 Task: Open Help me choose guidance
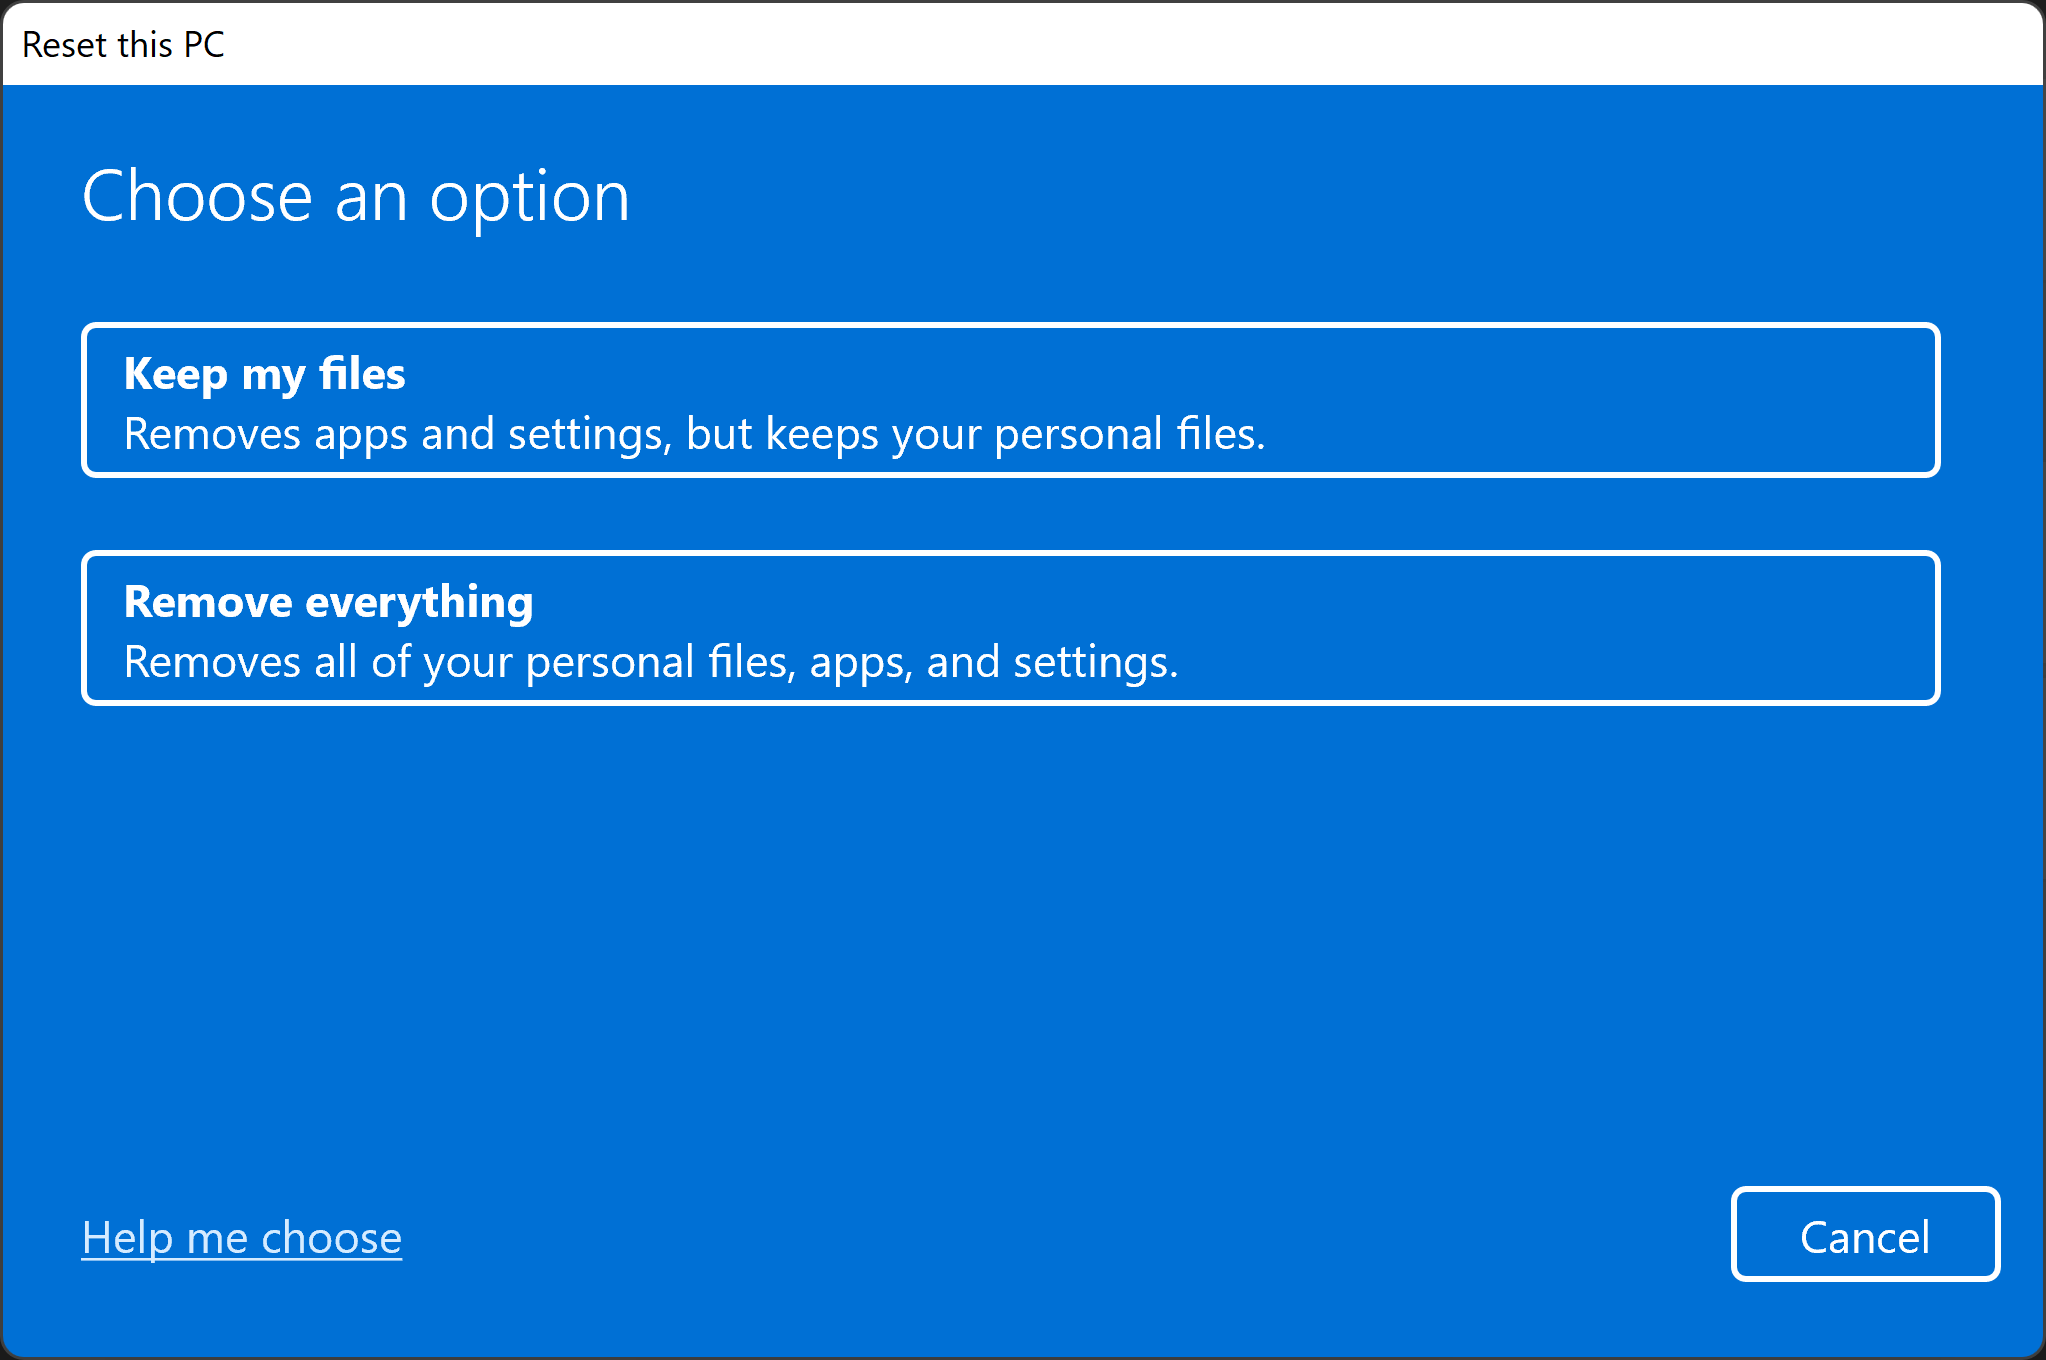click(x=244, y=1237)
